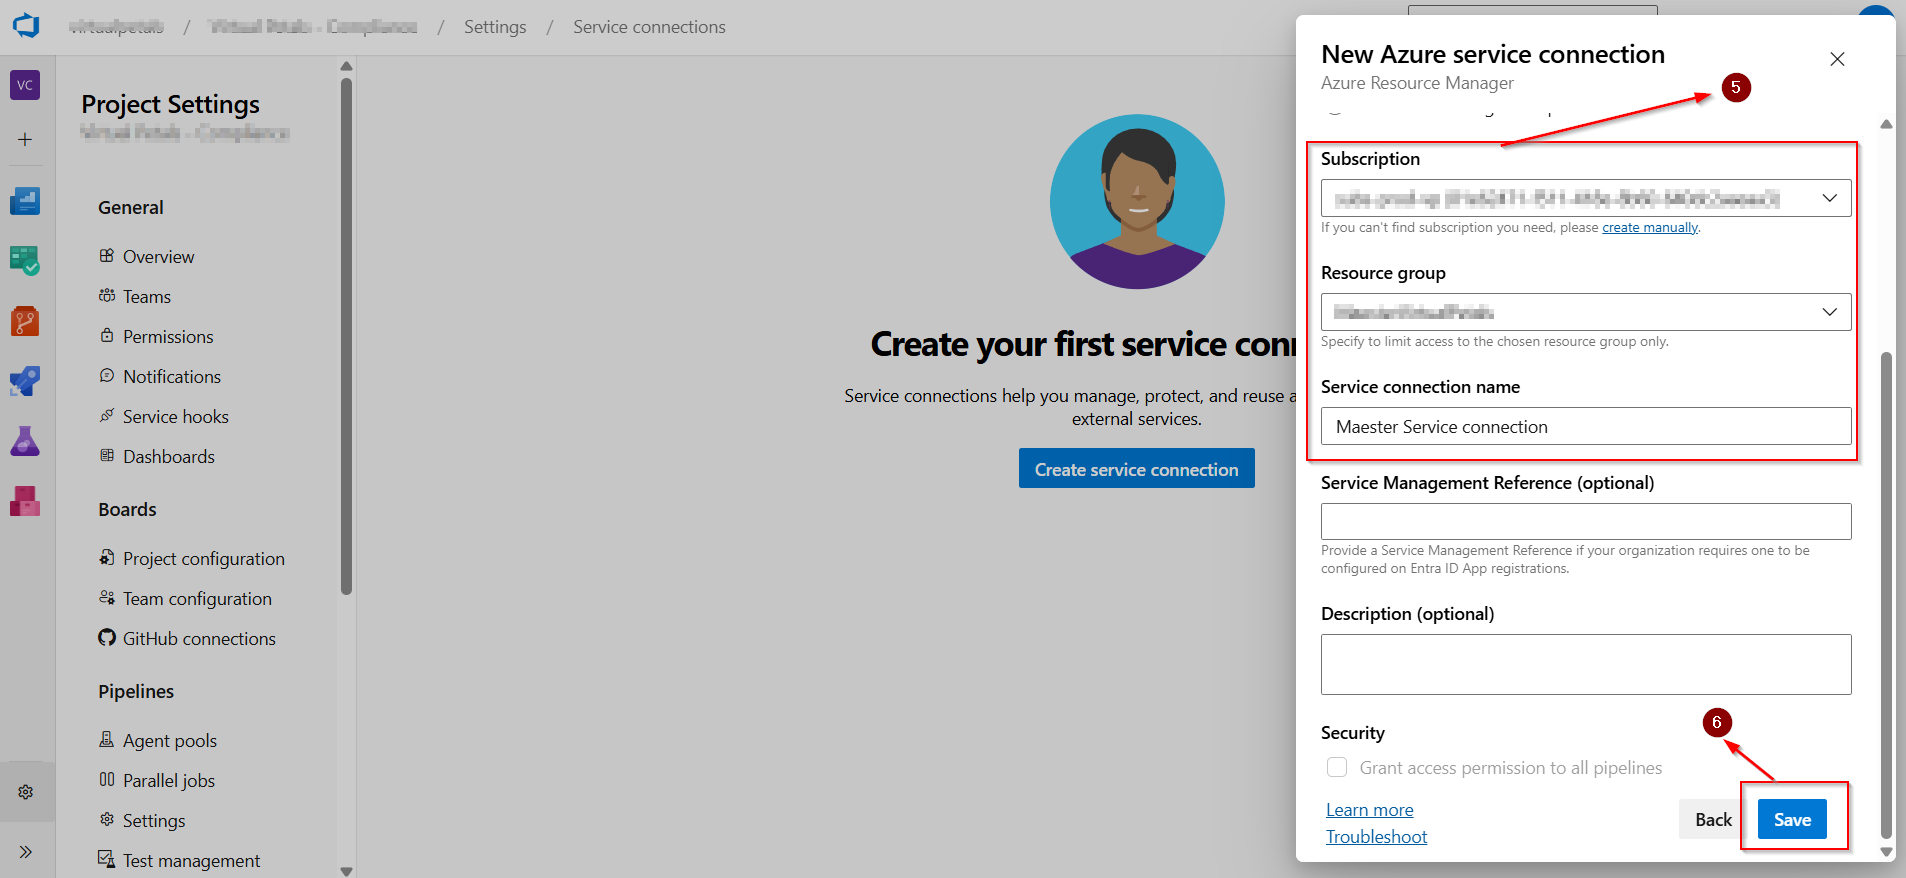Screen dimensions: 1906x878
Task: Open Team configuration under Boards
Action: pos(197,599)
